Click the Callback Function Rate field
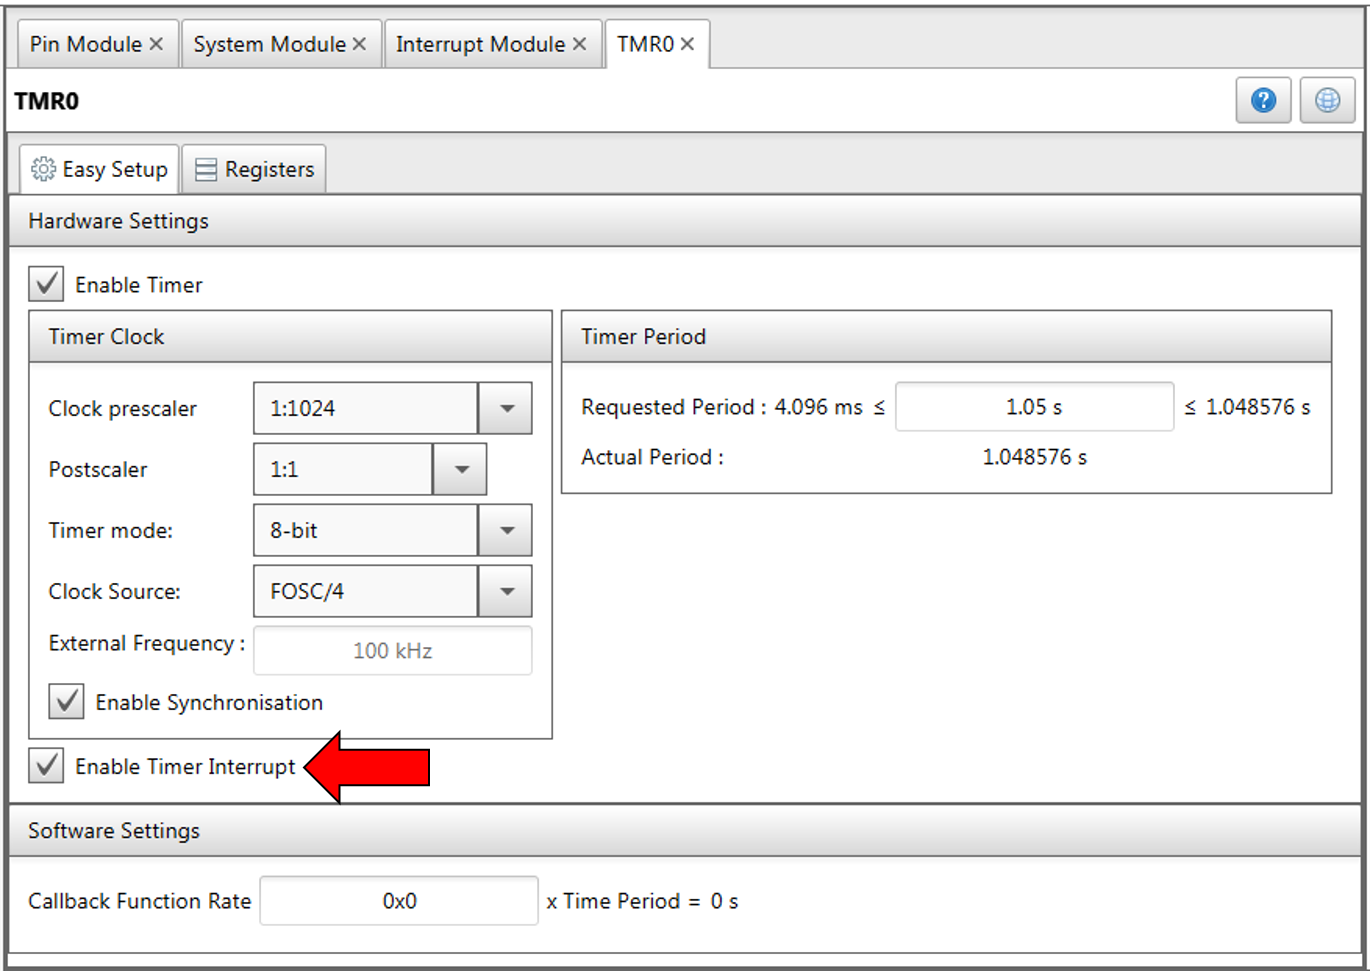This screenshot has width=1370, height=971. pos(399,901)
